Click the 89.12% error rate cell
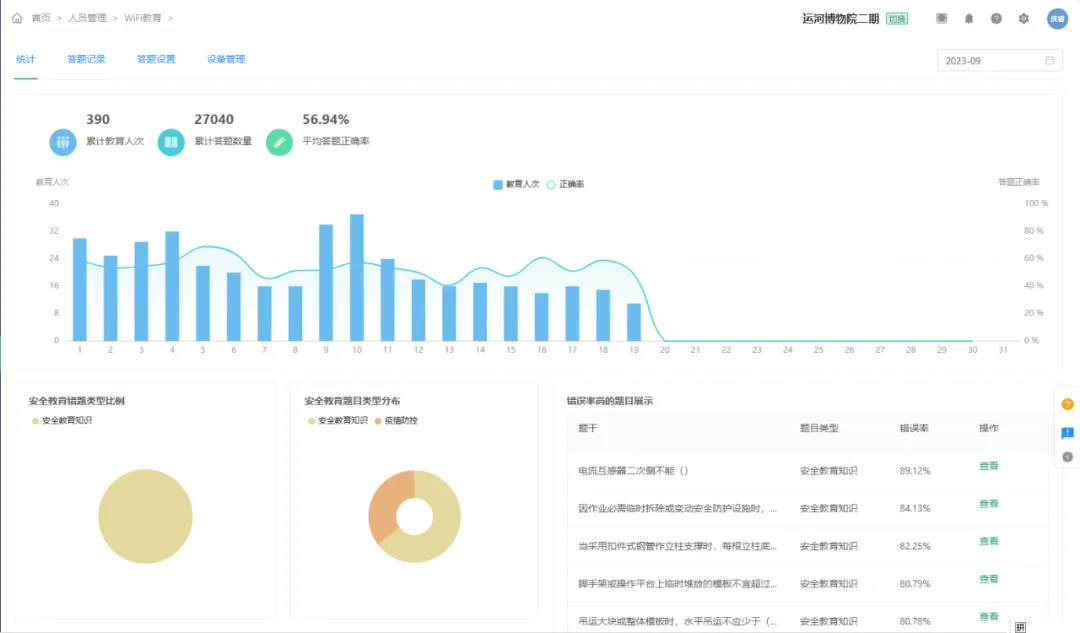 915,471
